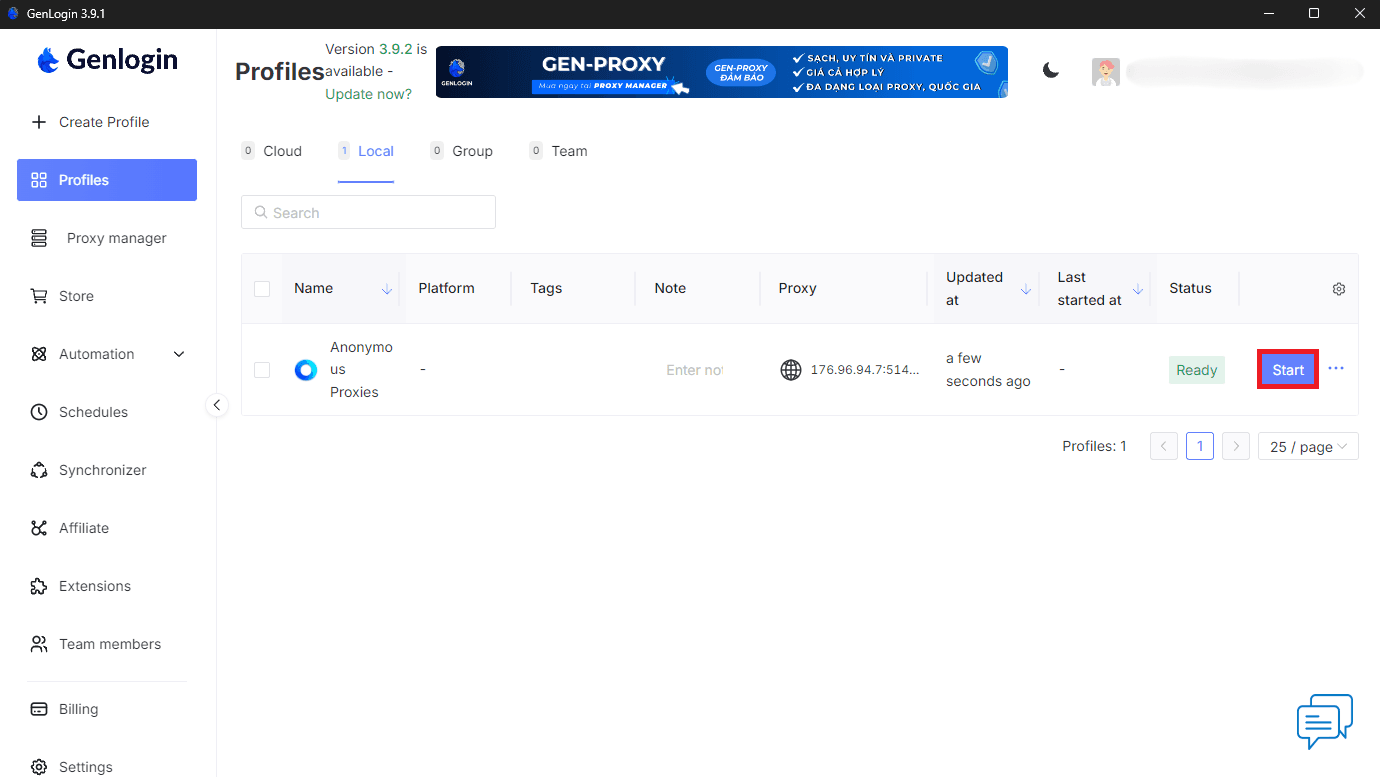Click inside the Search profiles field
Viewport: 1380px width, 777px height.
click(x=368, y=212)
